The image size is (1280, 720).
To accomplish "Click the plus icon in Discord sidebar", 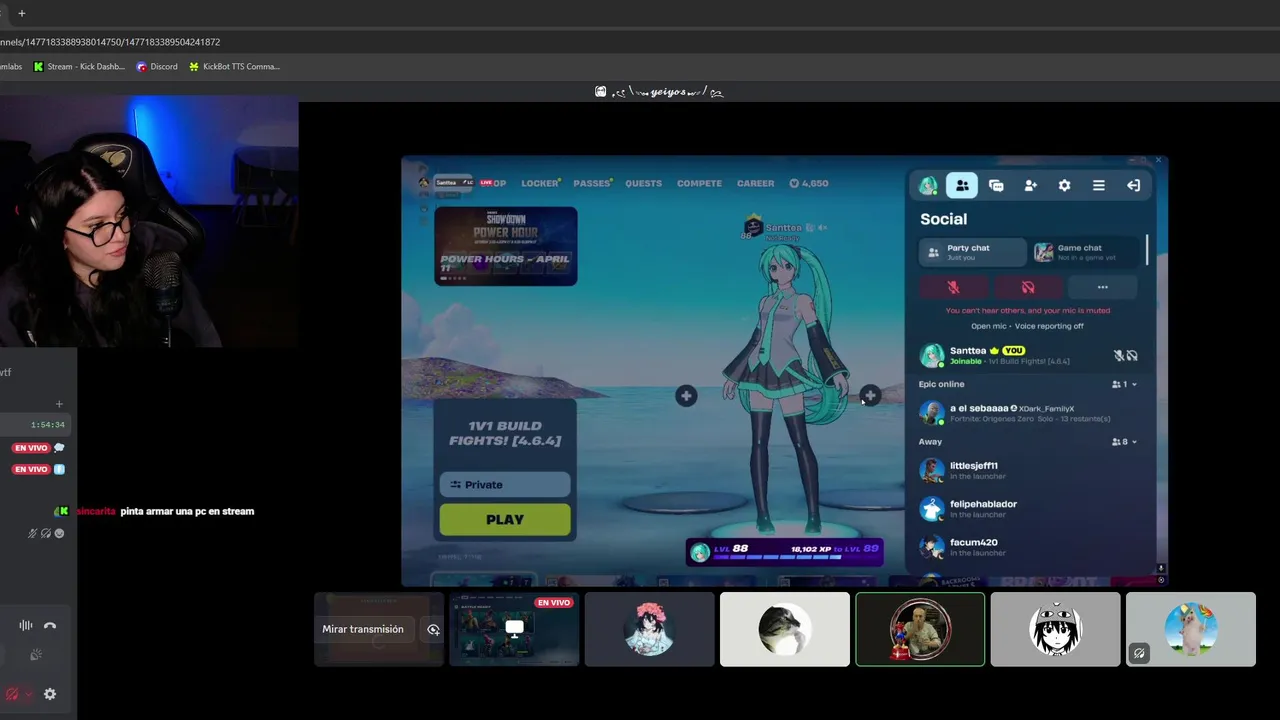I will pyautogui.click(x=59, y=404).
